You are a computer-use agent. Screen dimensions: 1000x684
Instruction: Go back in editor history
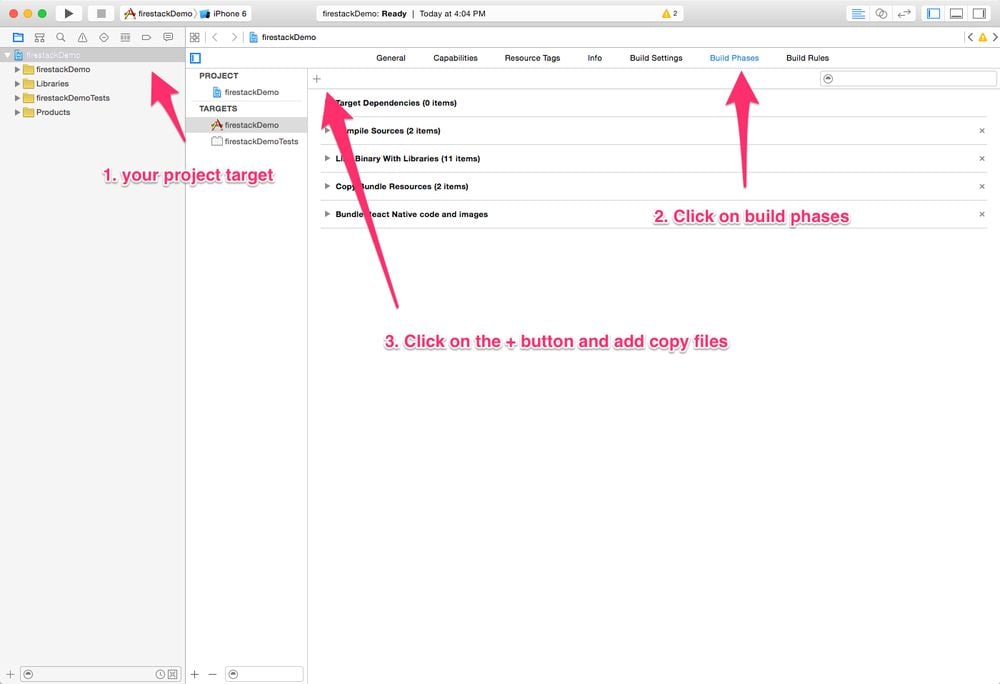[x=215, y=38]
